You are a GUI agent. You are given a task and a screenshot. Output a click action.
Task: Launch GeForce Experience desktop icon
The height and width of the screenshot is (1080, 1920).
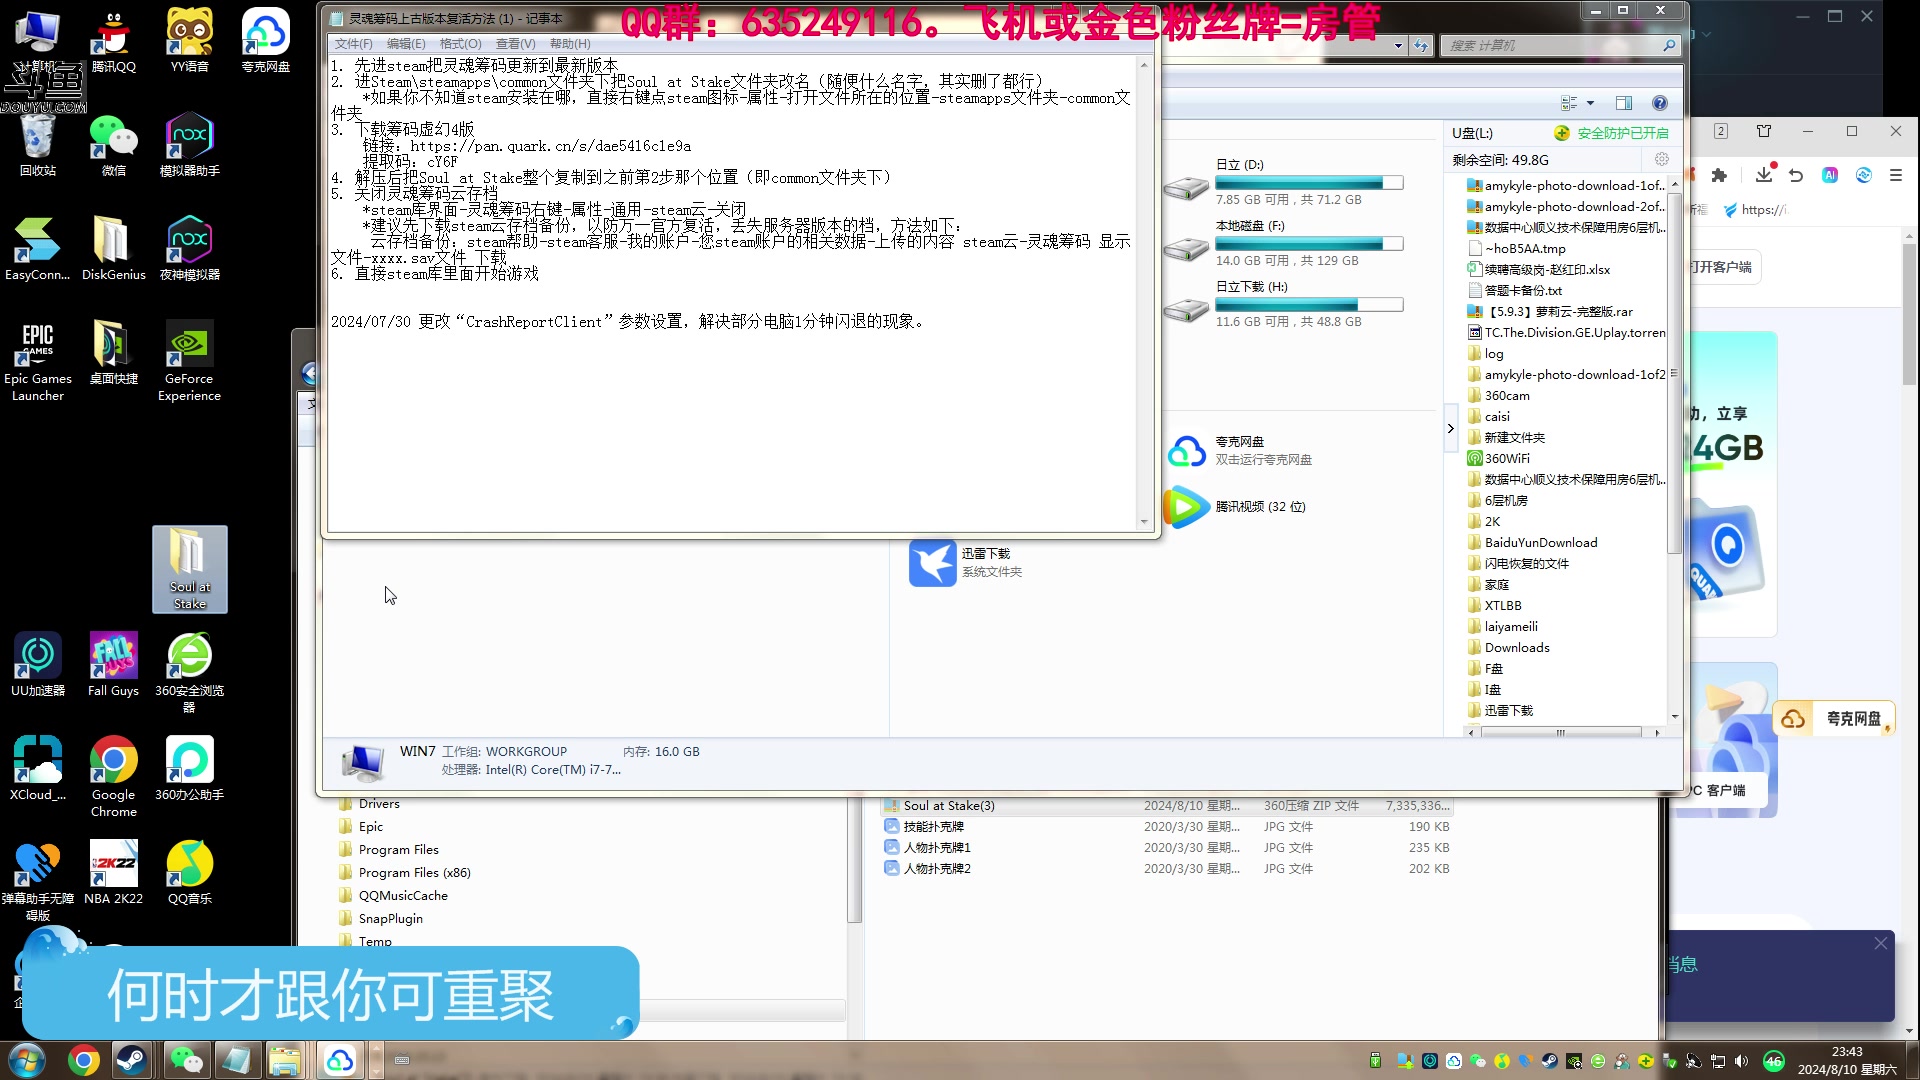pyautogui.click(x=189, y=360)
